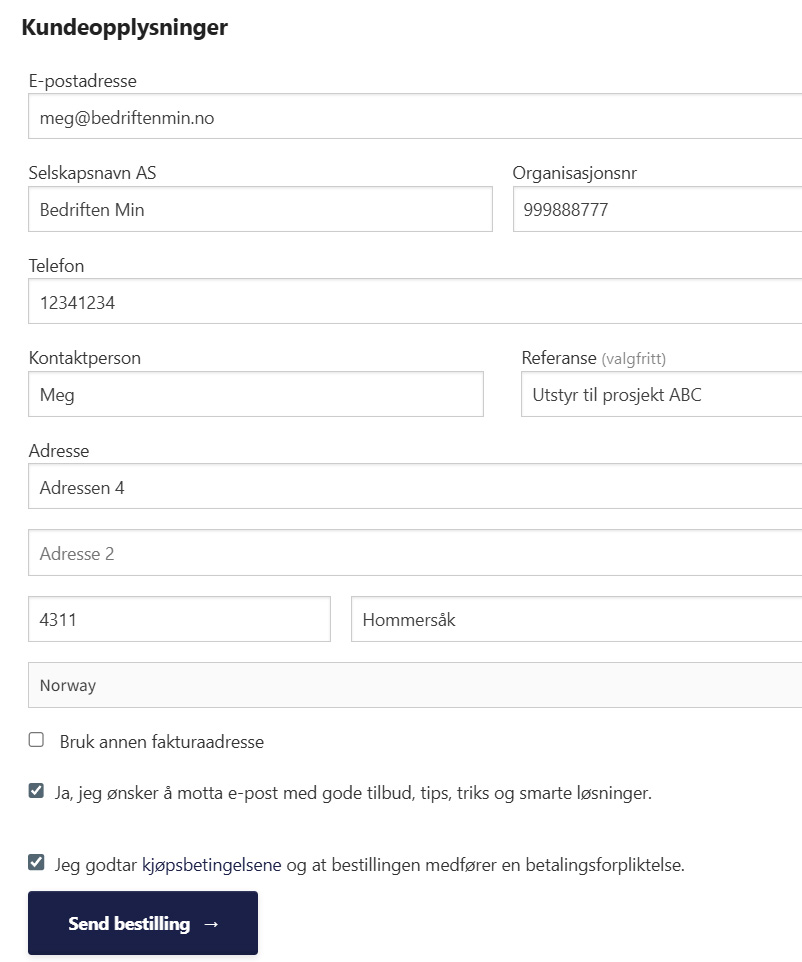The image size is (802, 962).
Task: Click the city field showing Hommersåk
Action: (x=576, y=619)
